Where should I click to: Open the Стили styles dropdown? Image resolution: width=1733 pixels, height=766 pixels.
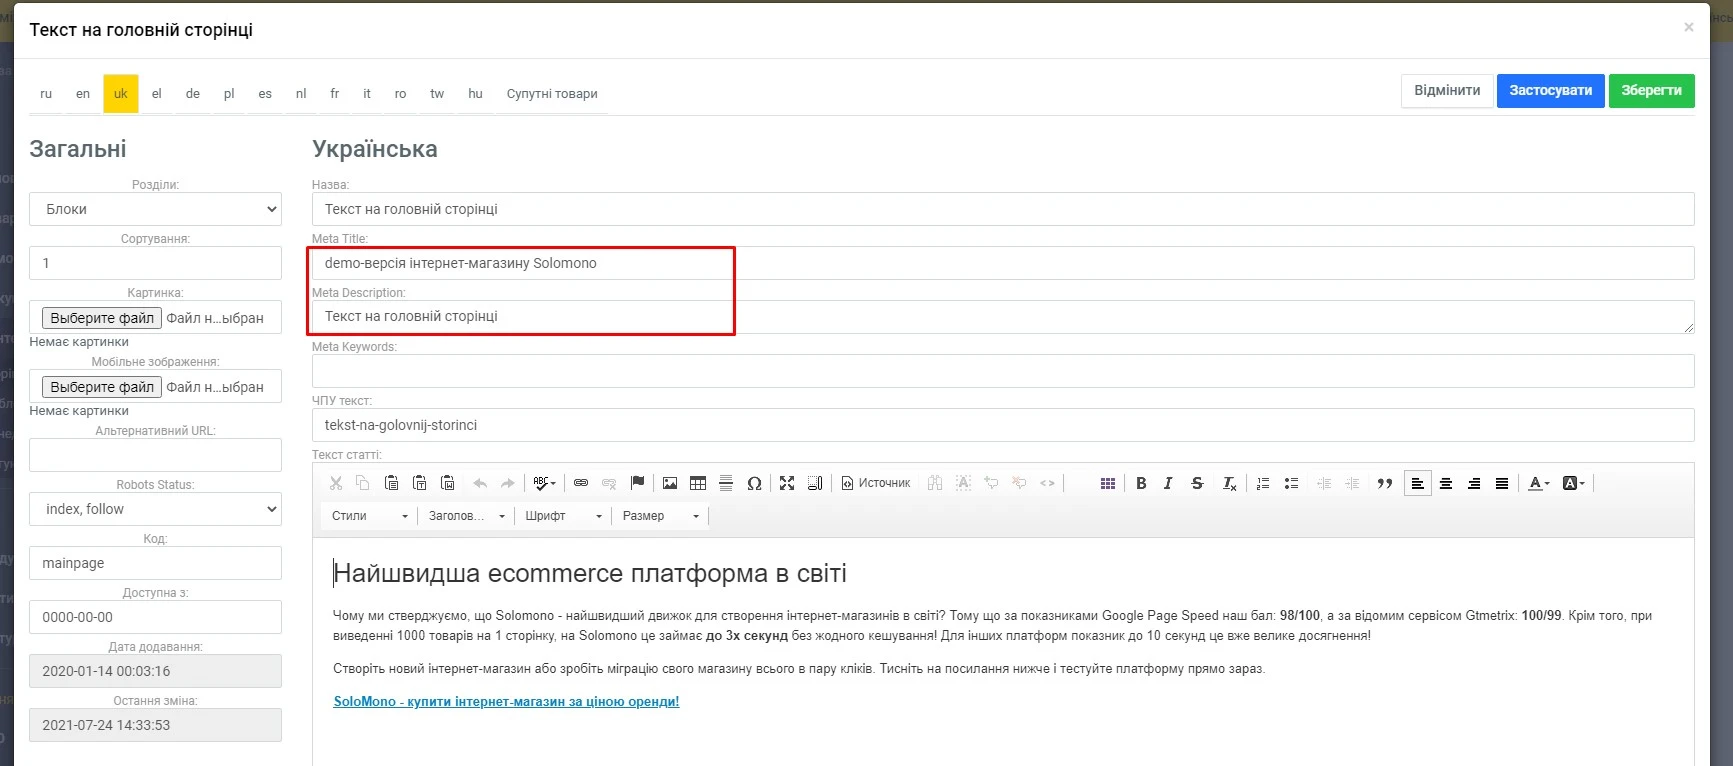tap(370, 516)
